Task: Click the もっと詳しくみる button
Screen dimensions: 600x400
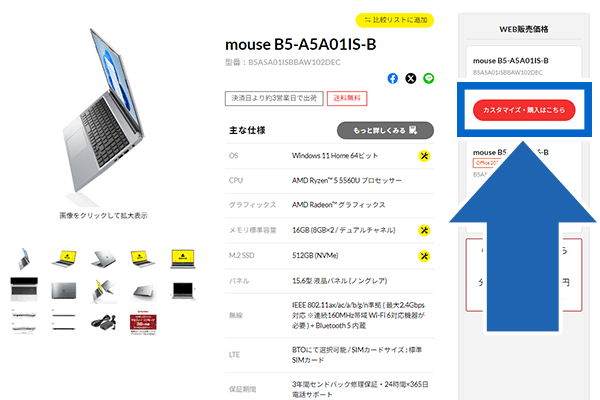Action: click(385, 131)
